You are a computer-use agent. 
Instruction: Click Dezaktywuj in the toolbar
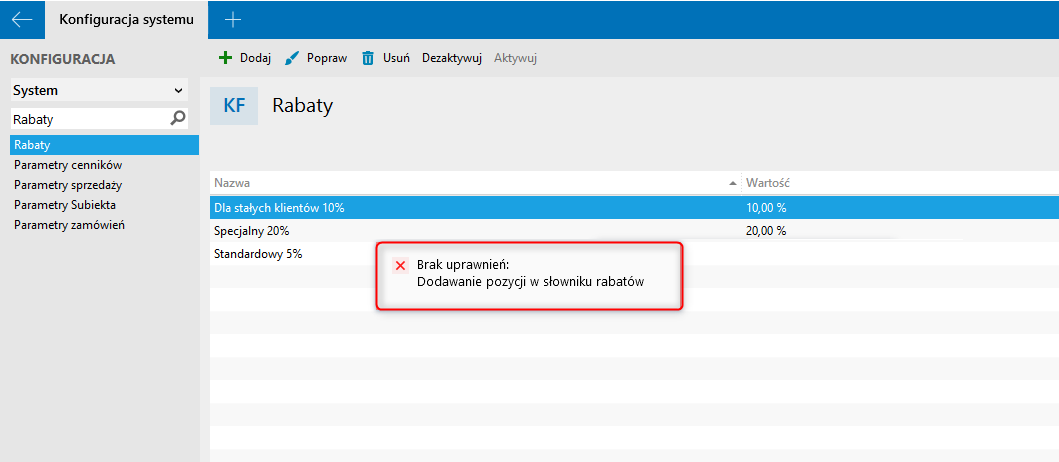[x=451, y=58]
